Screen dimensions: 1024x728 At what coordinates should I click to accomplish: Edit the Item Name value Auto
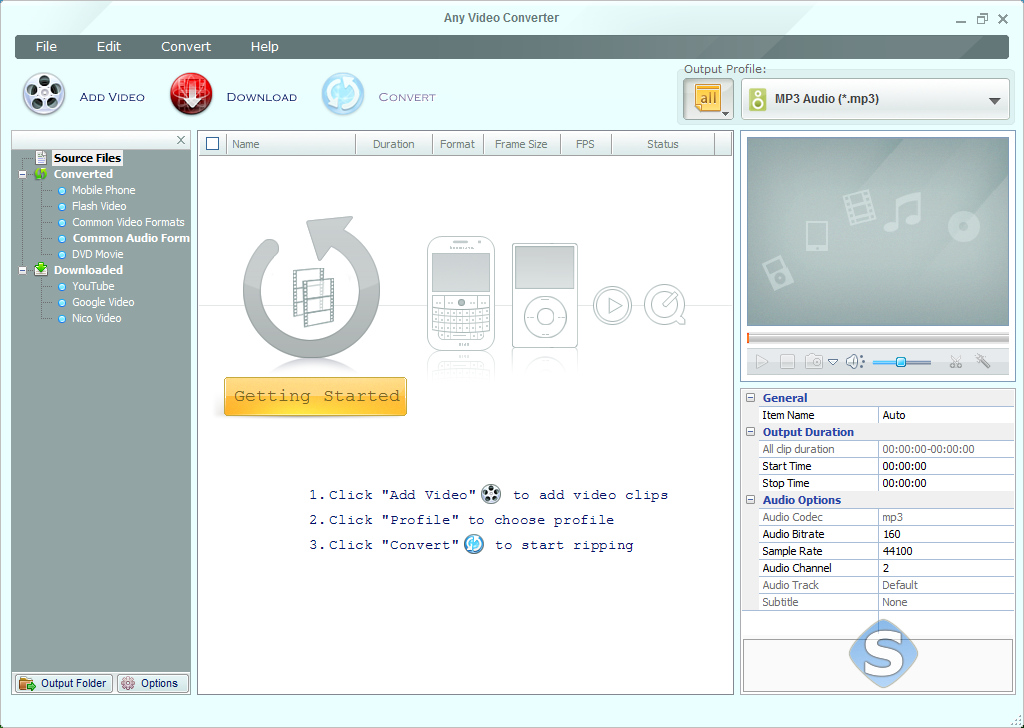[946, 415]
